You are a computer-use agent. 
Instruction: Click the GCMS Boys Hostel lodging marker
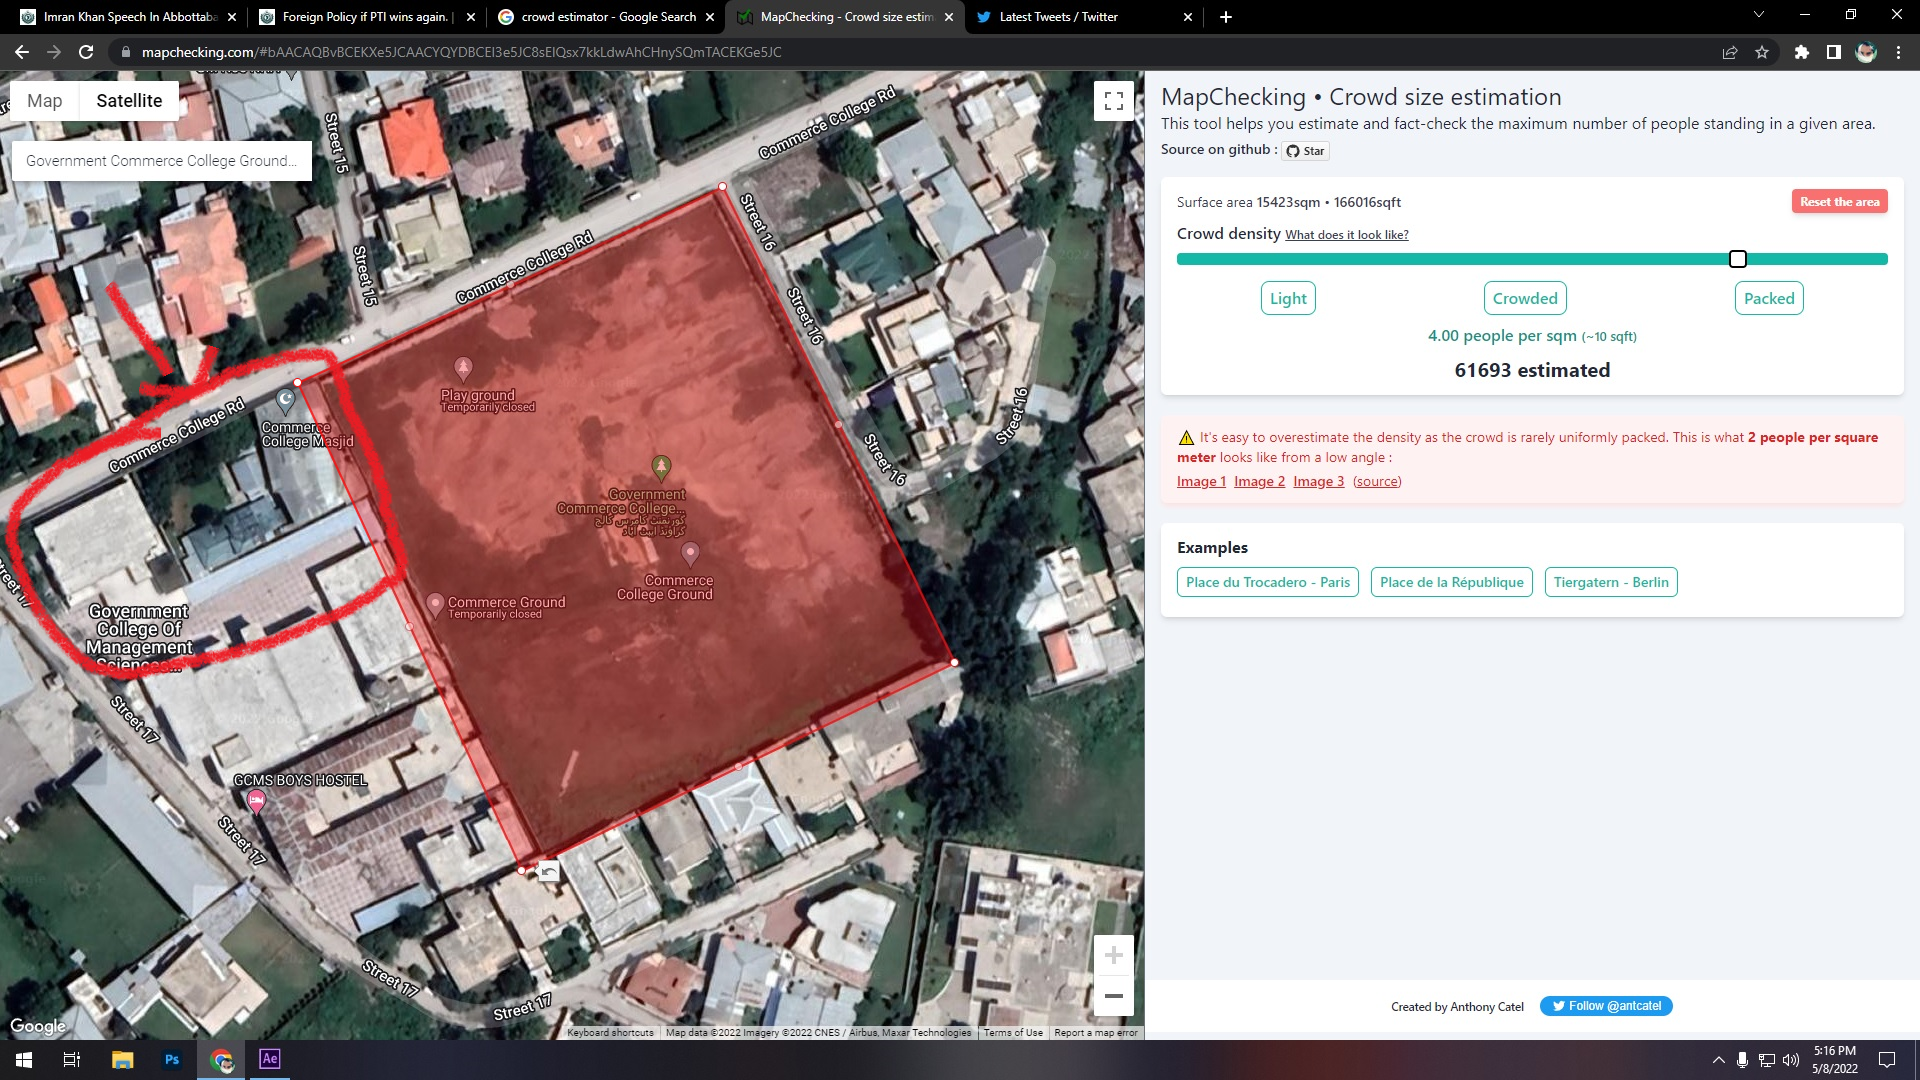point(256,801)
